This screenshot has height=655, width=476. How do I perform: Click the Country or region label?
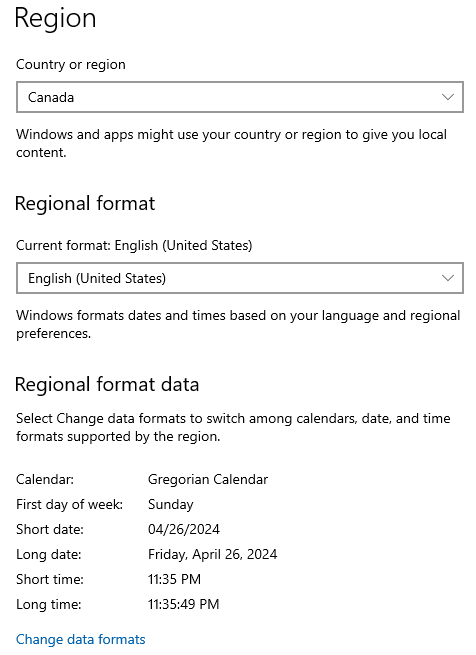click(71, 64)
